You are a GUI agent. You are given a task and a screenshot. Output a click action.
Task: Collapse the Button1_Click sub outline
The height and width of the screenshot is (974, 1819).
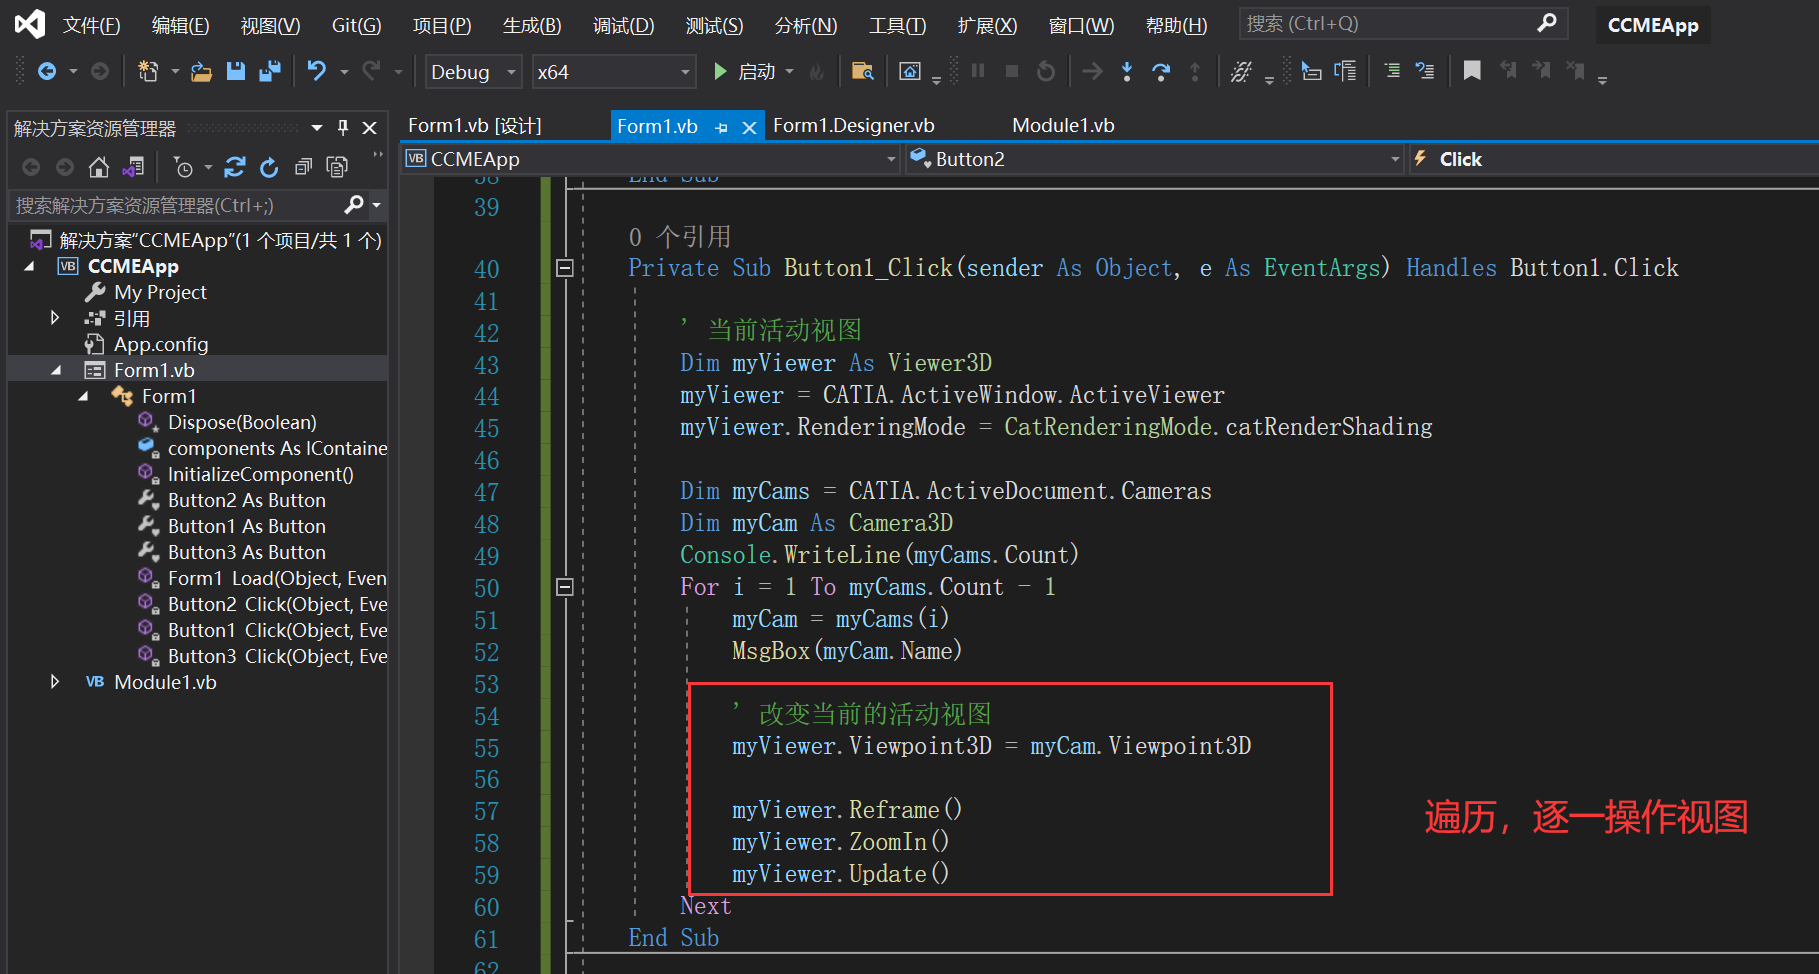(x=564, y=268)
